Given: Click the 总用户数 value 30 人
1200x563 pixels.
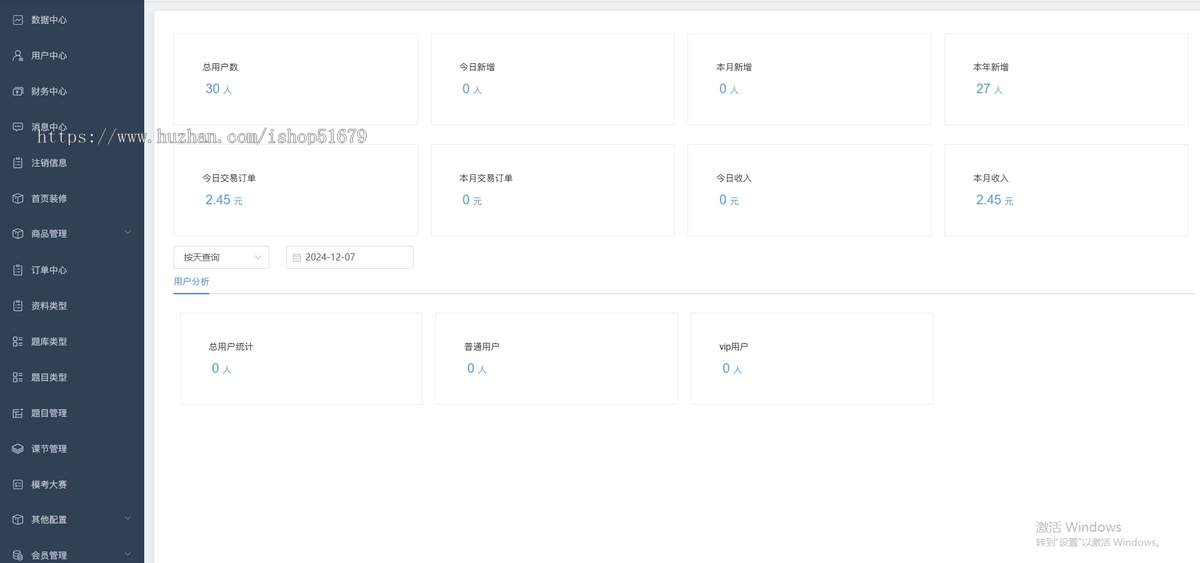Looking at the screenshot, I should point(218,89).
